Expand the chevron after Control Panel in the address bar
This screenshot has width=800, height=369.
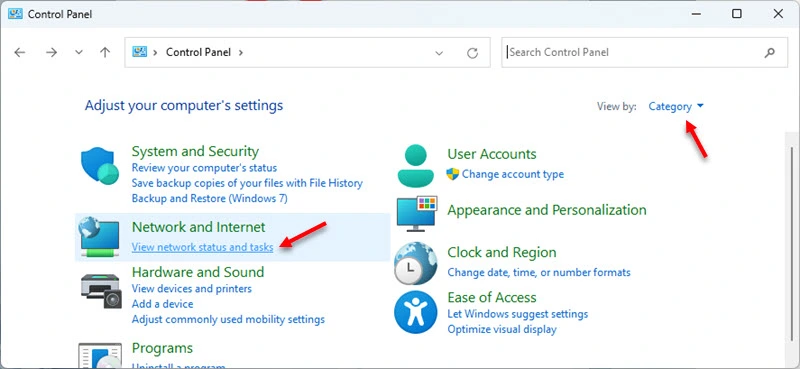[x=241, y=52]
